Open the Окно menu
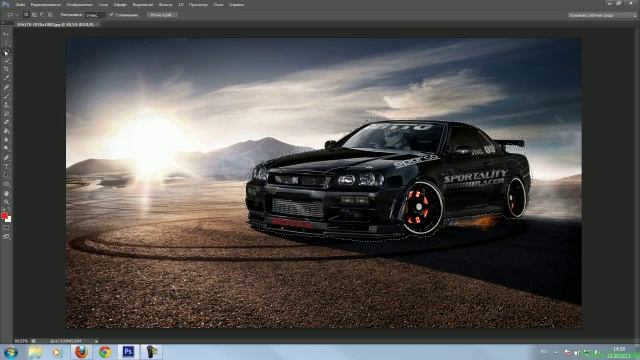 218,4
